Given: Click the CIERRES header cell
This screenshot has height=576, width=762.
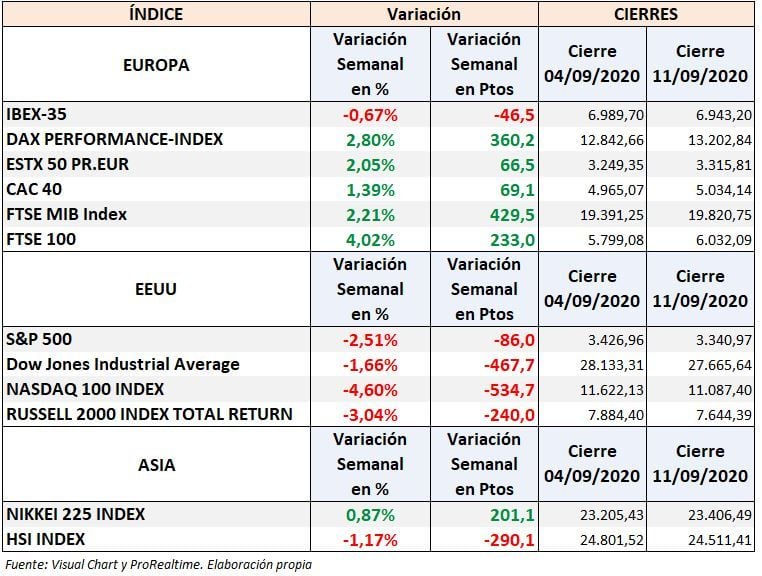Looking at the screenshot, I should pyautogui.click(x=645, y=14).
